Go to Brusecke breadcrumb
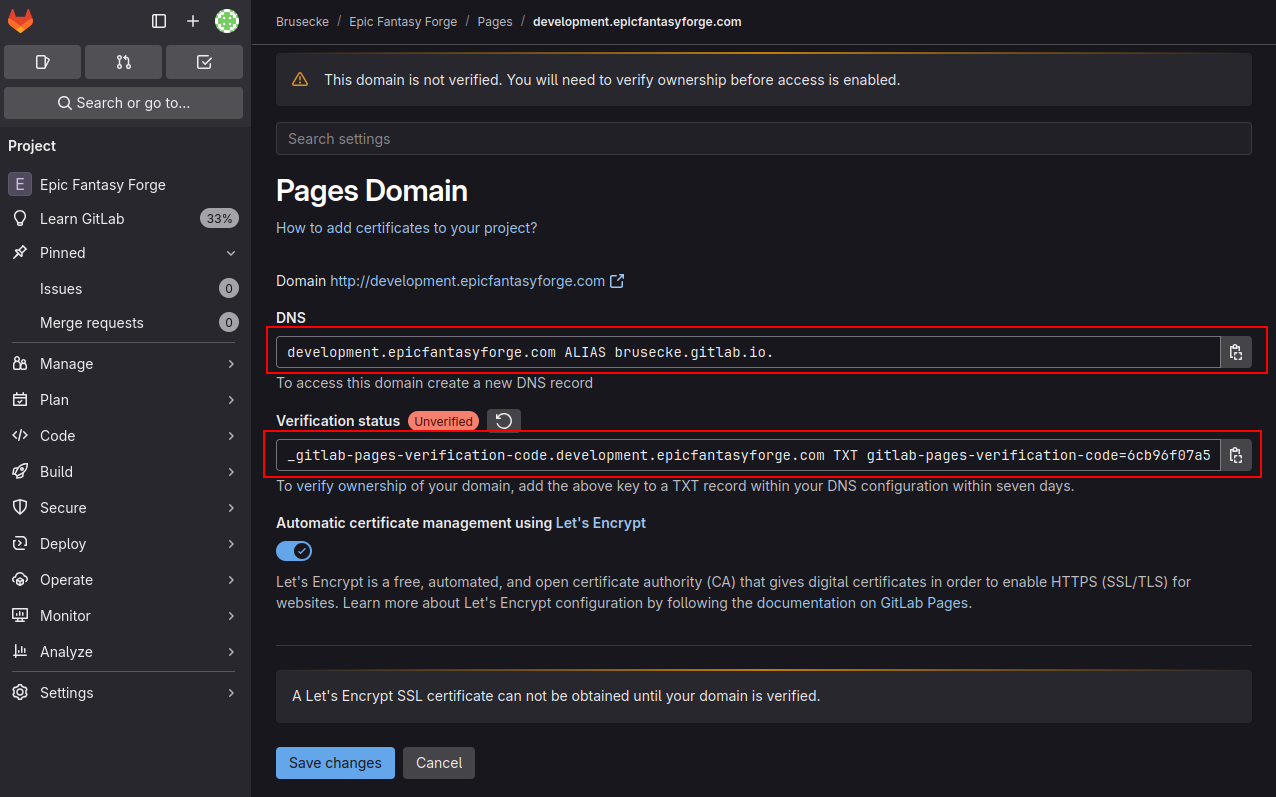This screenshot has height=797, width=1276. (302, 21)
